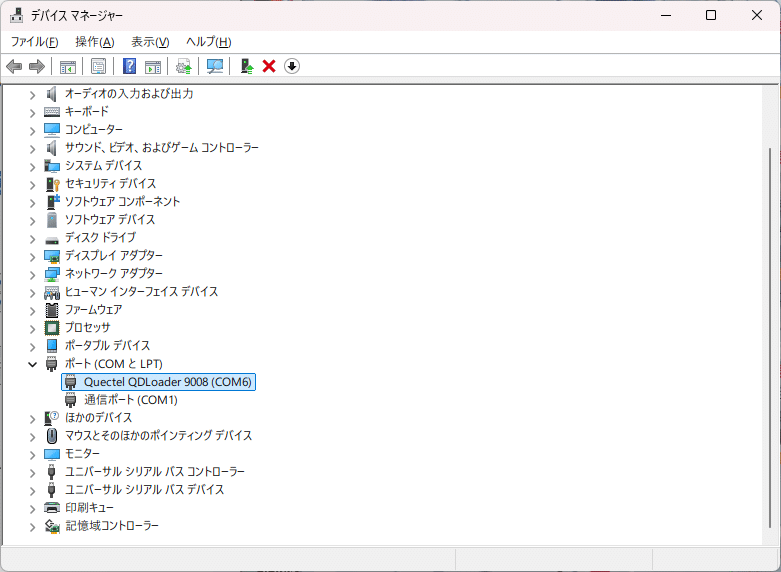Select the プロセッサ category label
This screenshot has width=781, height=572.
tap(88, 328)
